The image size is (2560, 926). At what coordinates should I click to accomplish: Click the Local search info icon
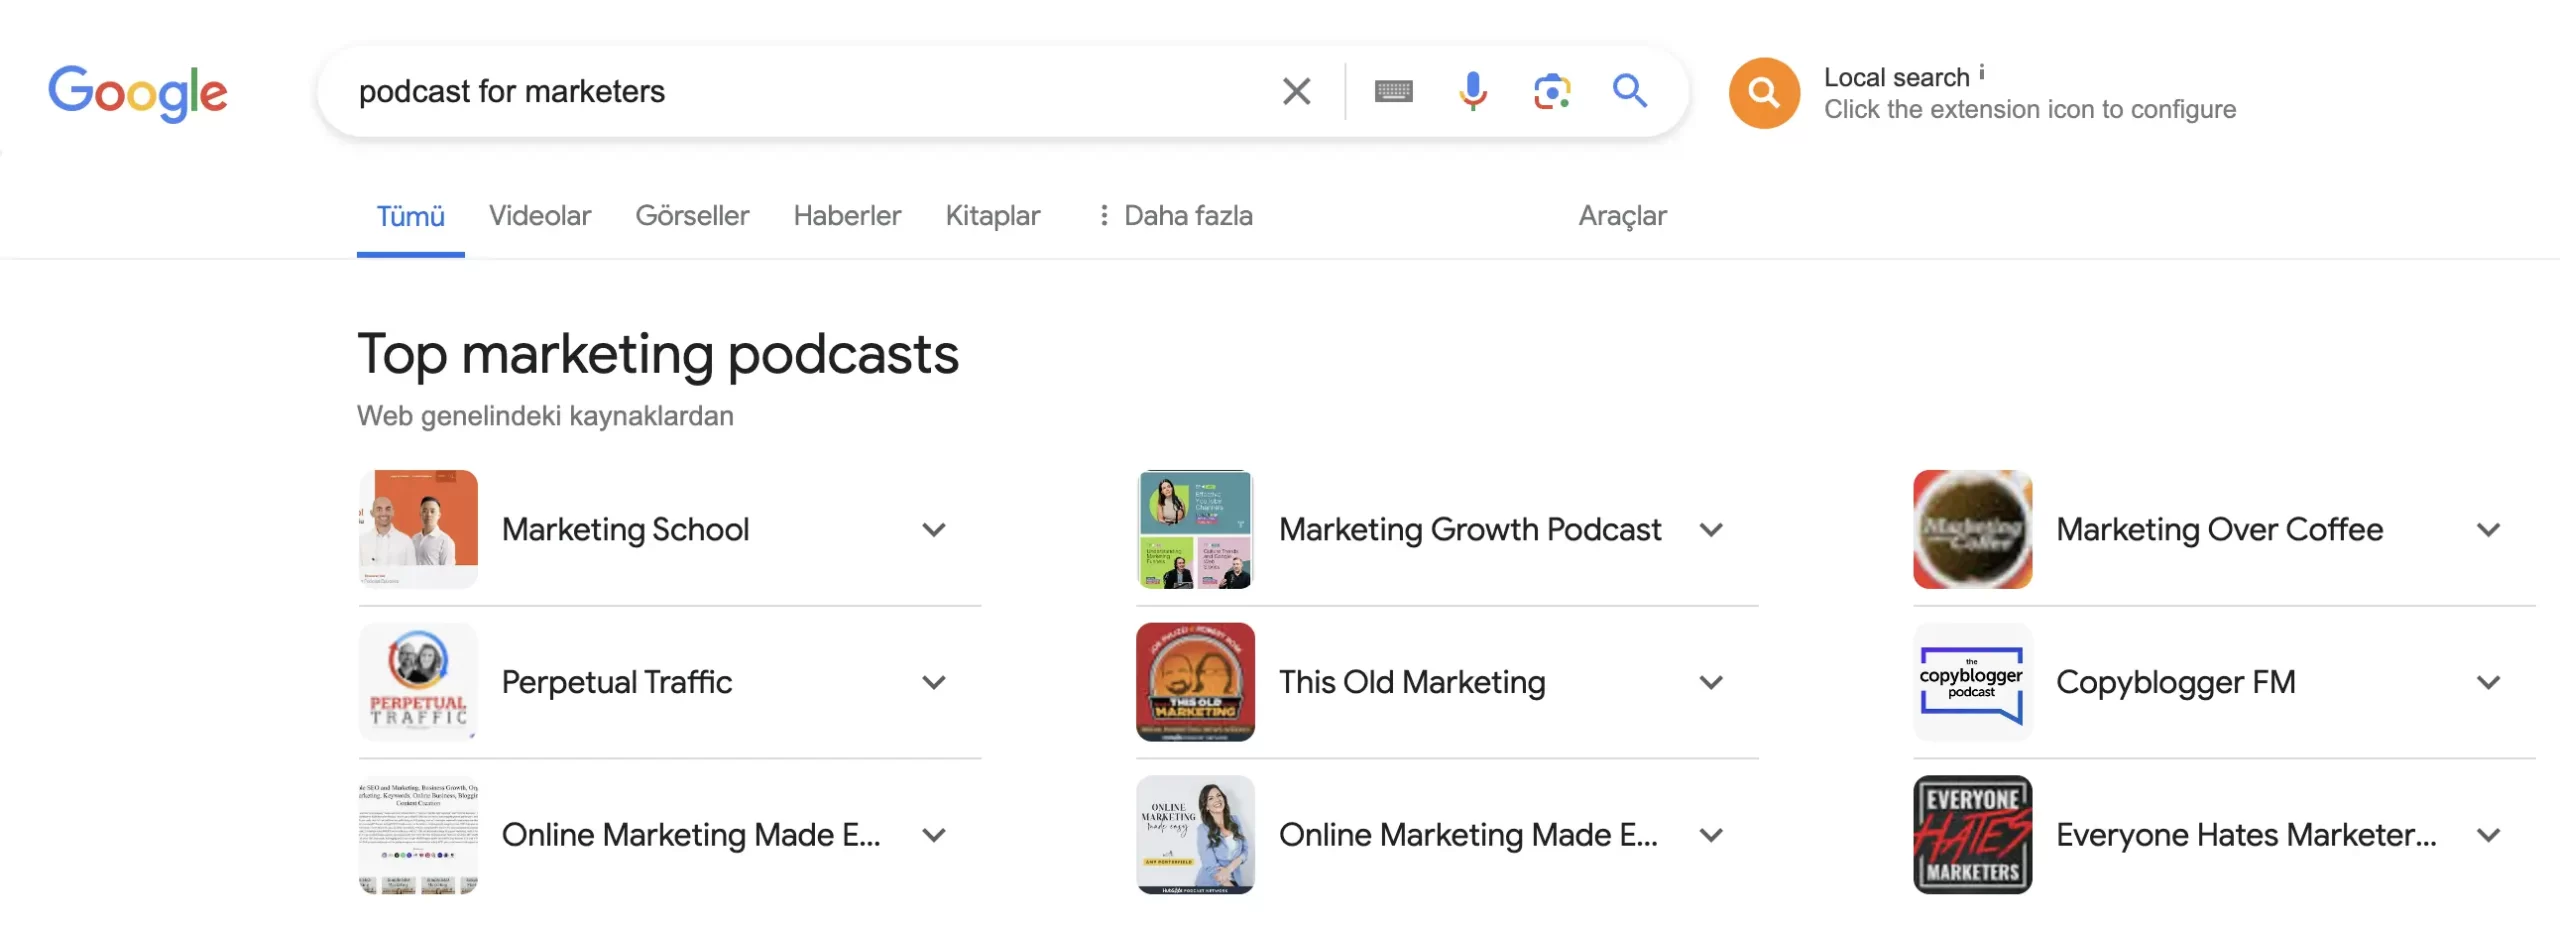(x=1982, y=72)
